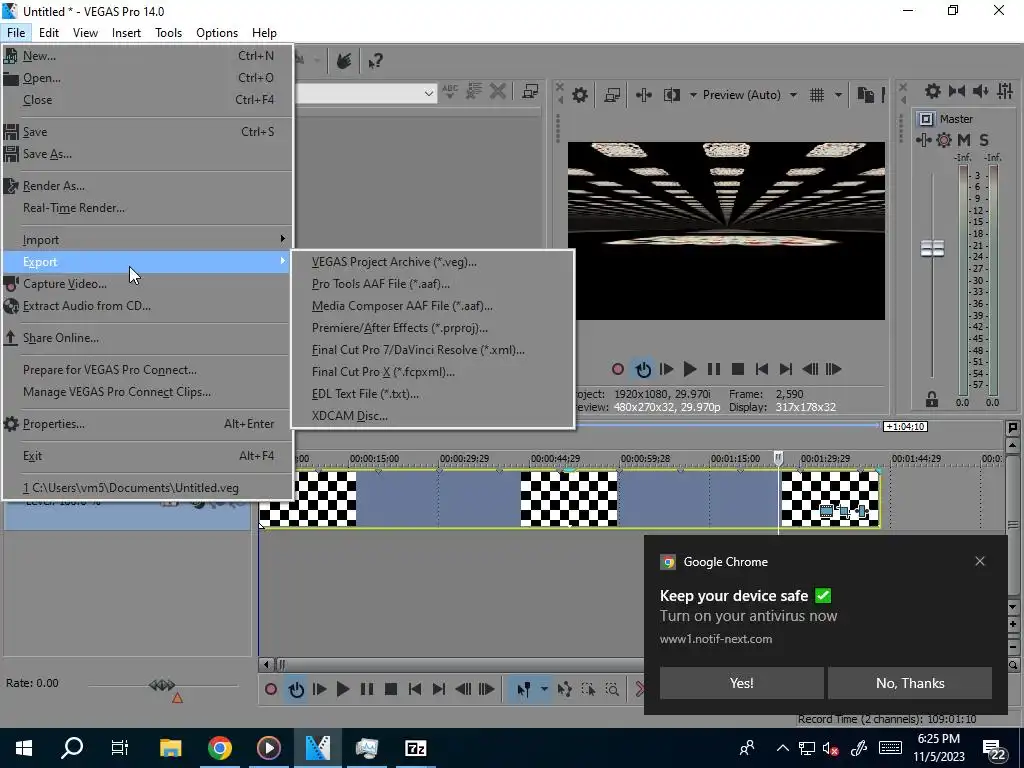Click Video Output FX icon in preview toolbar
The image size is (1024, 768).
[x=643, y=95]
